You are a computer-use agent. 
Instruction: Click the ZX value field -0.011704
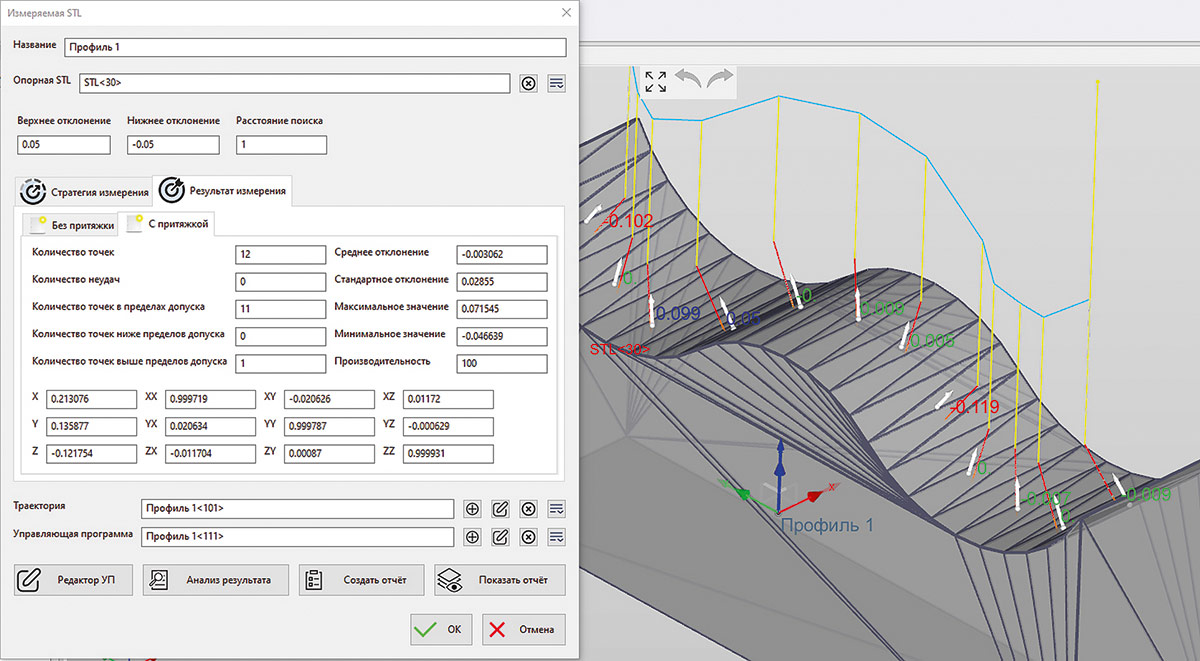tap(210, 453)
